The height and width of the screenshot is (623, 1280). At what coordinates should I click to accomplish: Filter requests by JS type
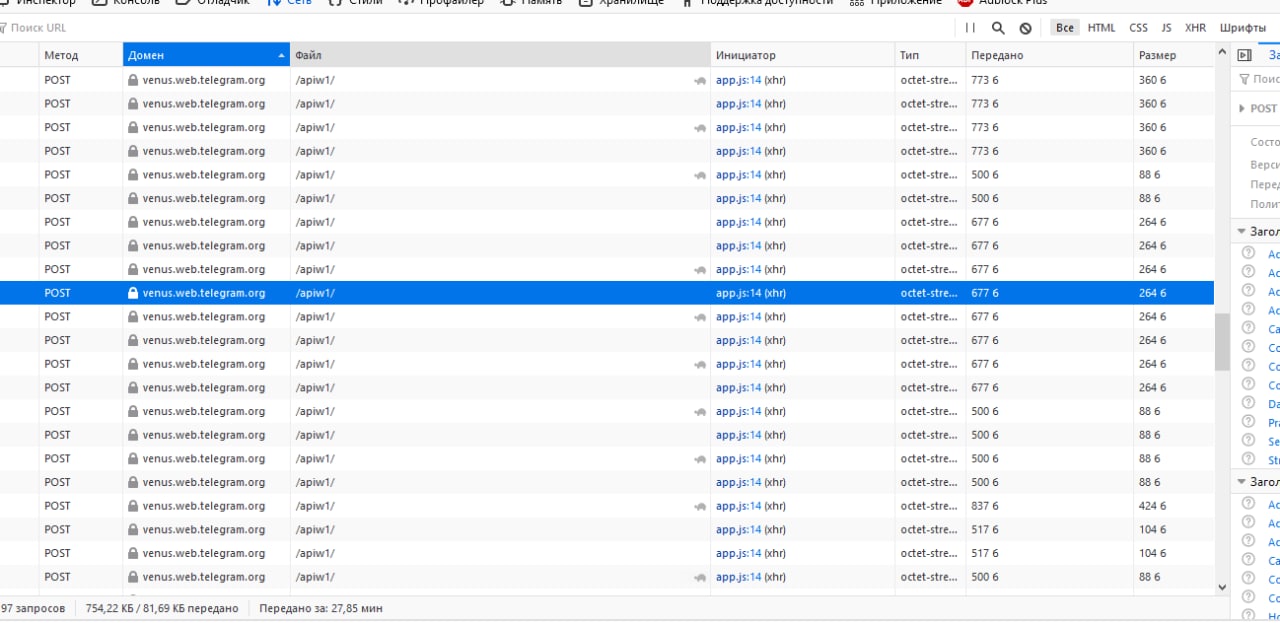coord(1166,28)
